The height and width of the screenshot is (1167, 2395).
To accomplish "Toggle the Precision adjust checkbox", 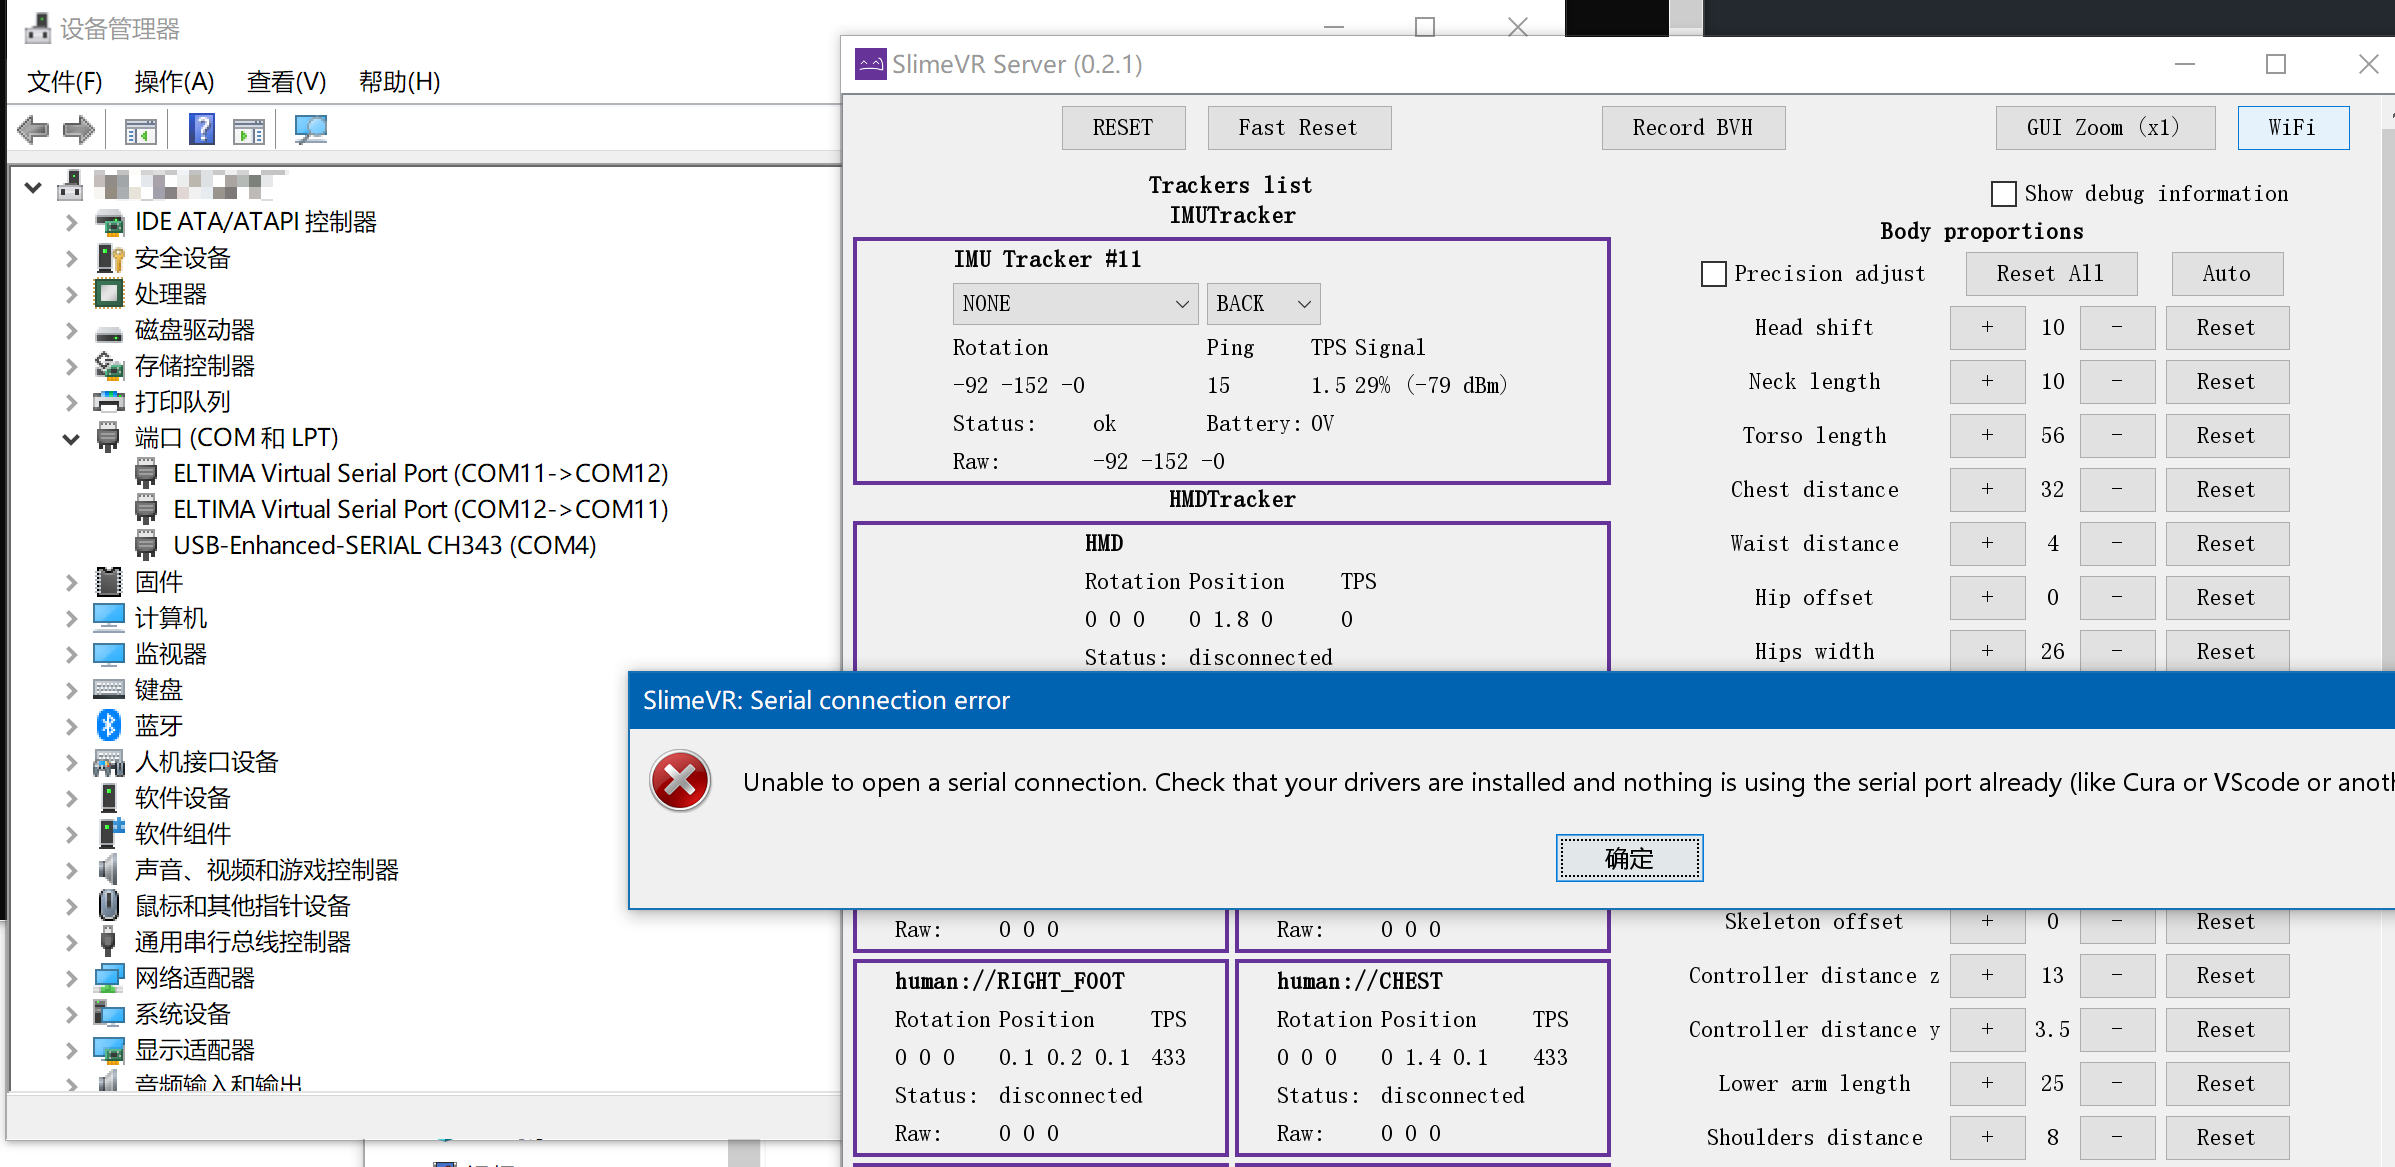I will coord(1714,273).
